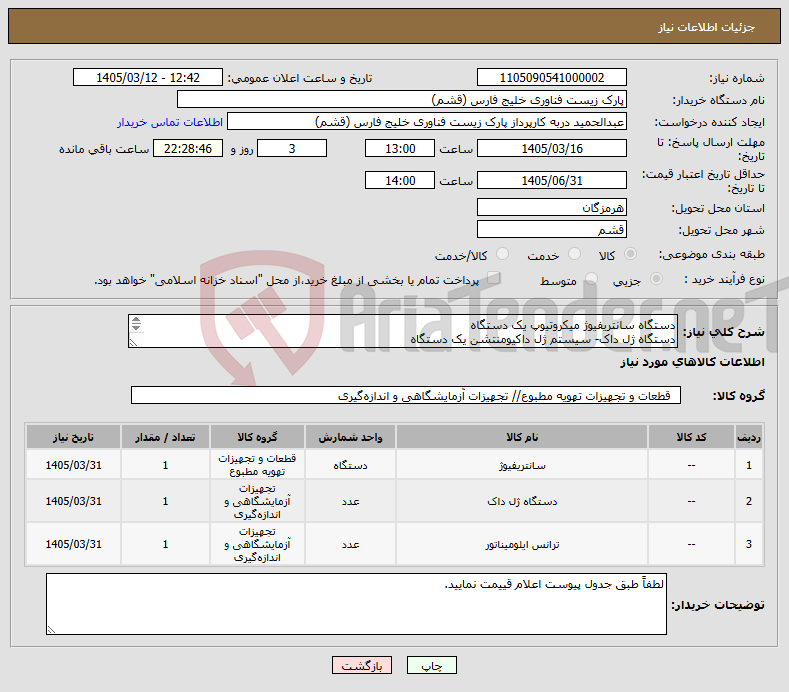Click the قطعات و تجهیزات تهویه مطبوع group cell
Screen dimensions: 789x692
point(257,465)
